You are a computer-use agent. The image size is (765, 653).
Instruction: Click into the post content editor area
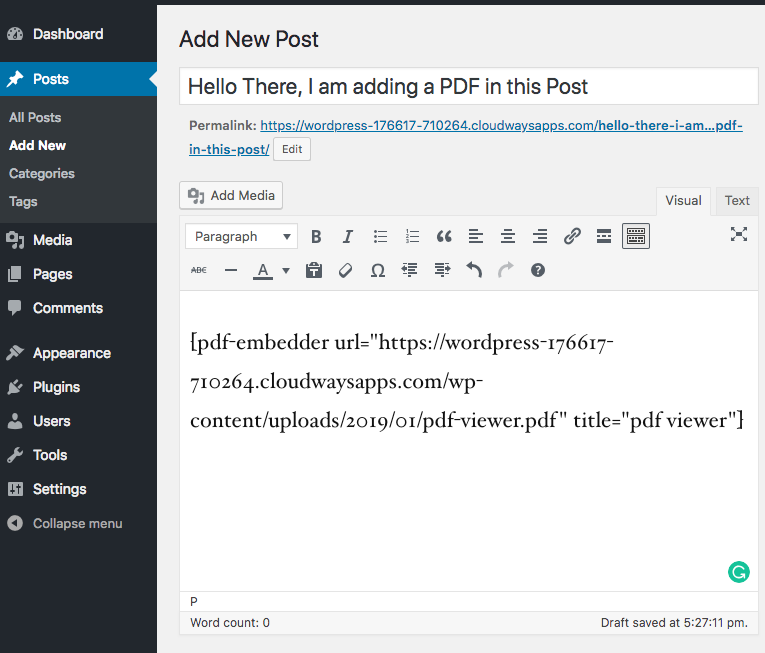coord(468,439)
